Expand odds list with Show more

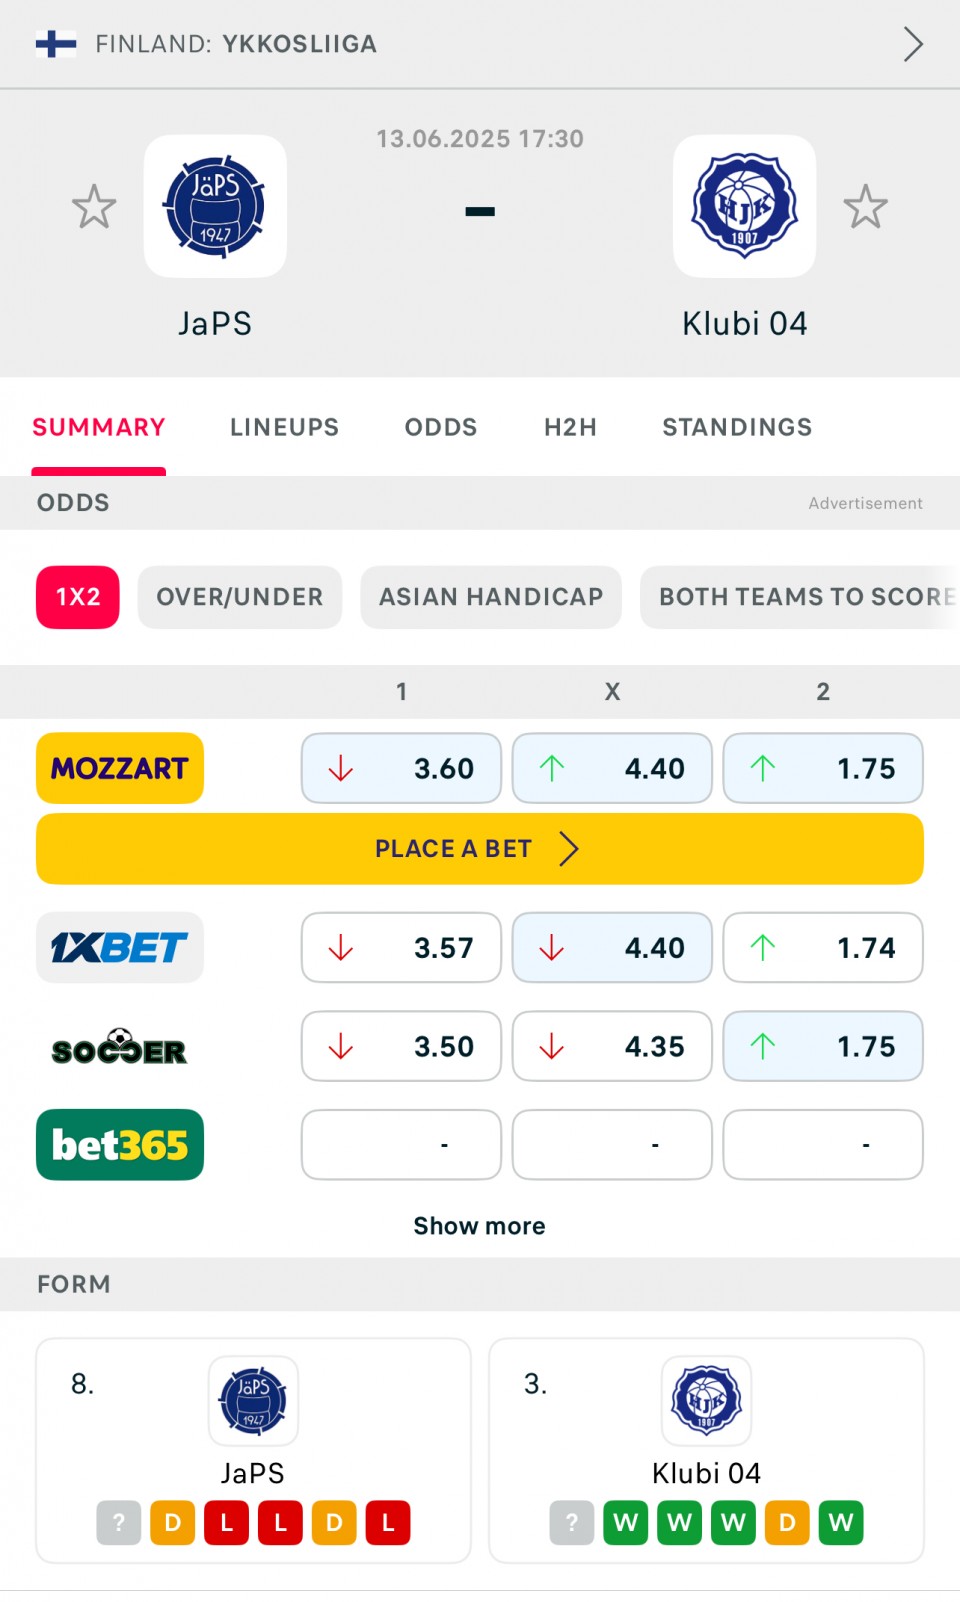(480, 1226)
